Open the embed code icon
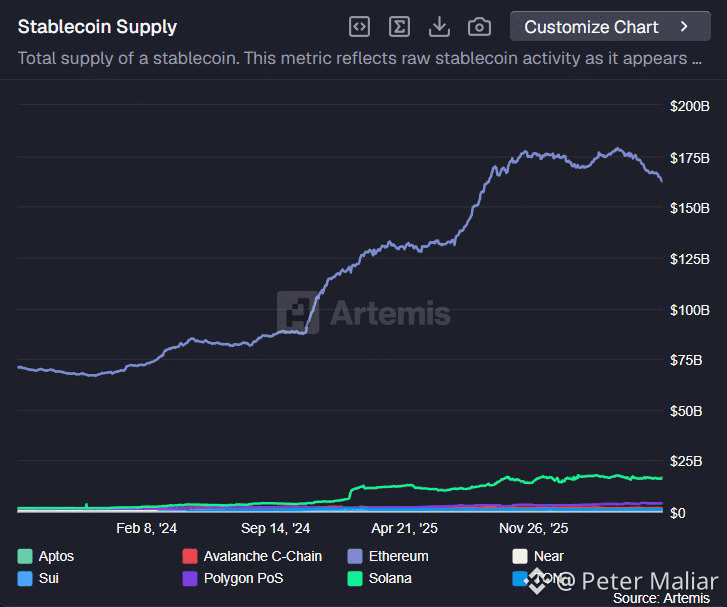This screenshot has width=727, height=607. (x=359, y=26)
